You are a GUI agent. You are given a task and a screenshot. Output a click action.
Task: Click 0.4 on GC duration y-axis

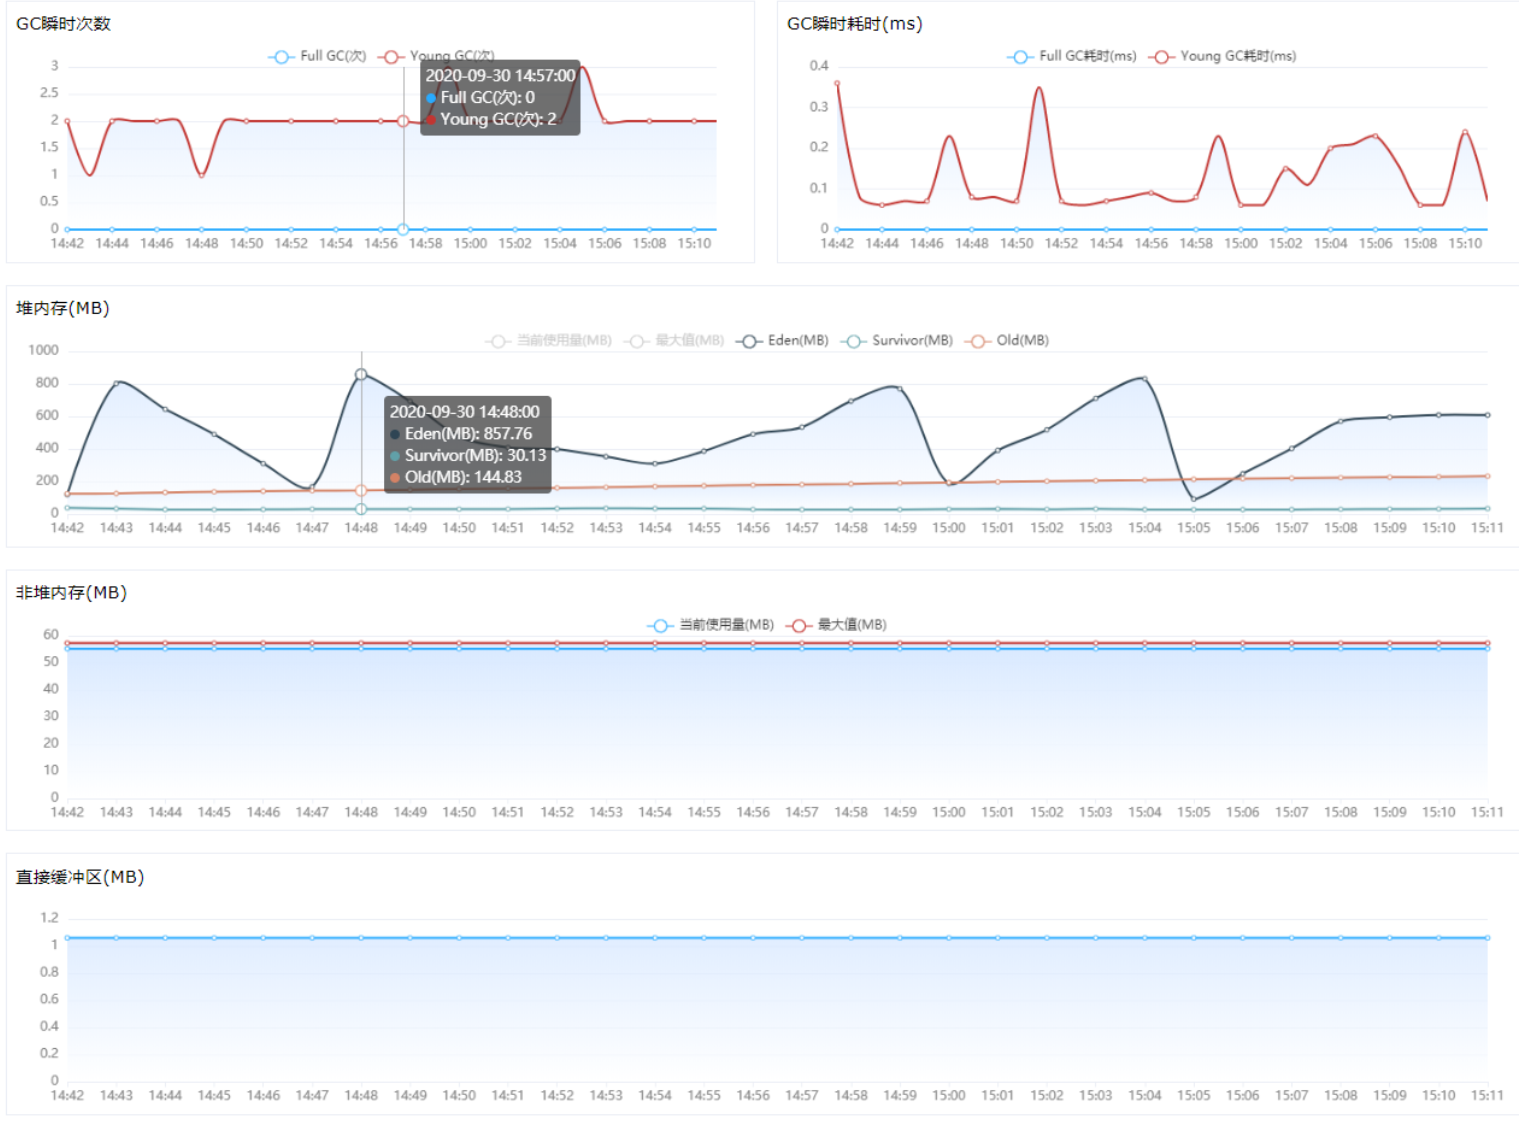[819, 66]
